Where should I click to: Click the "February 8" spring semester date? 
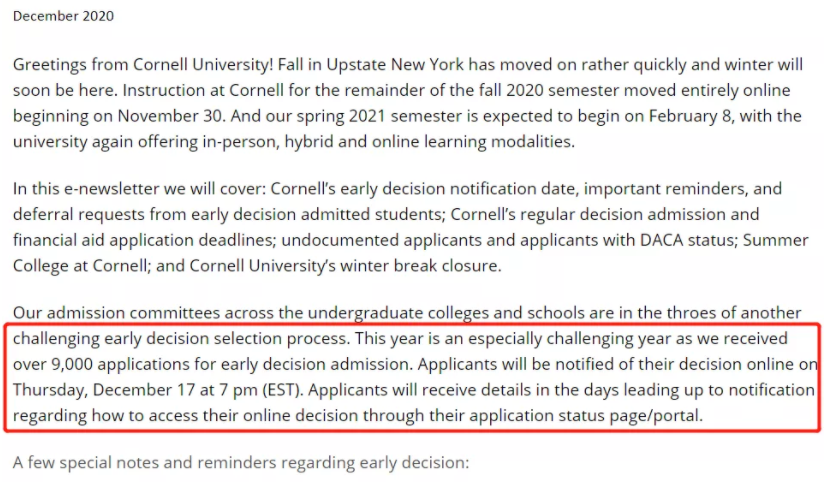691,116
